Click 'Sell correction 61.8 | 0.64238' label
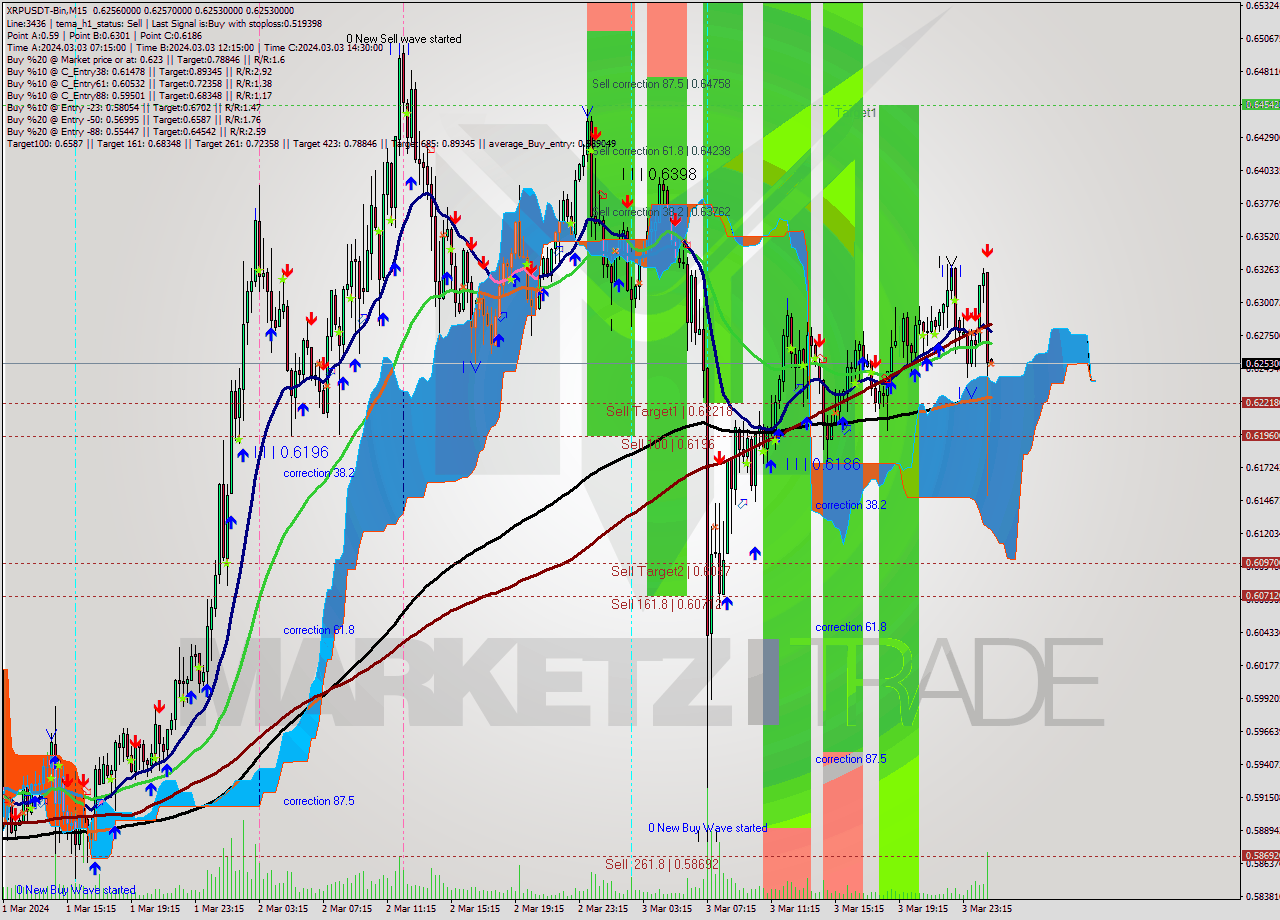 [661, 151]
